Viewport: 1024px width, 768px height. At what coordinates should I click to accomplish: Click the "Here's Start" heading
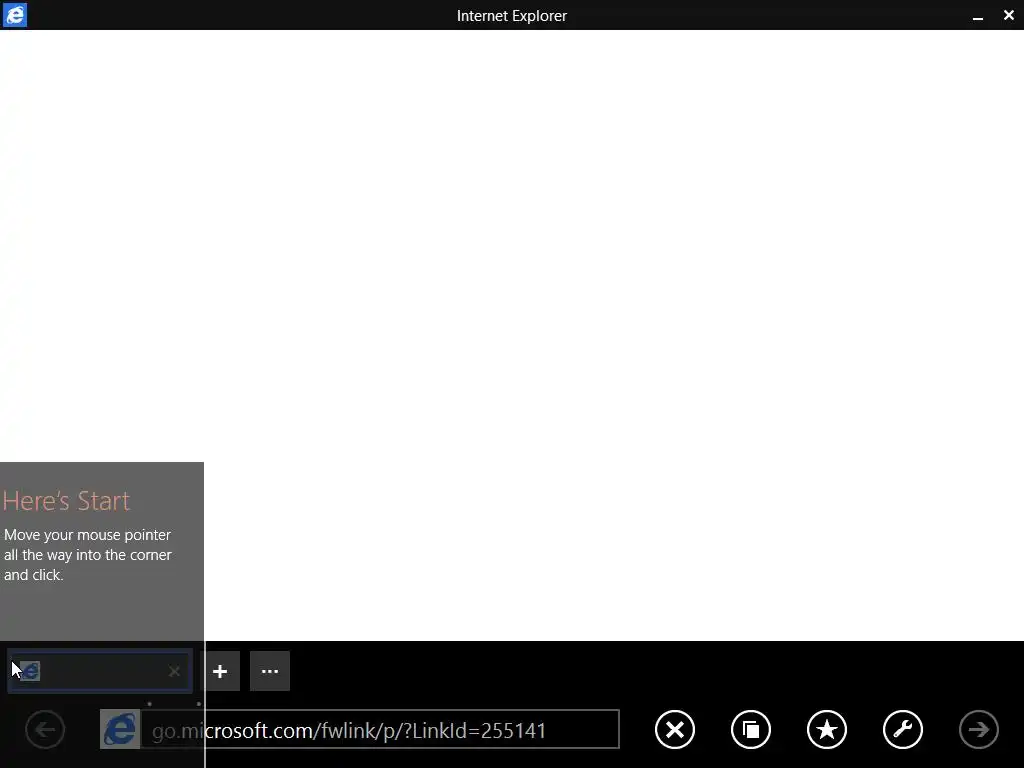(67, 501)
